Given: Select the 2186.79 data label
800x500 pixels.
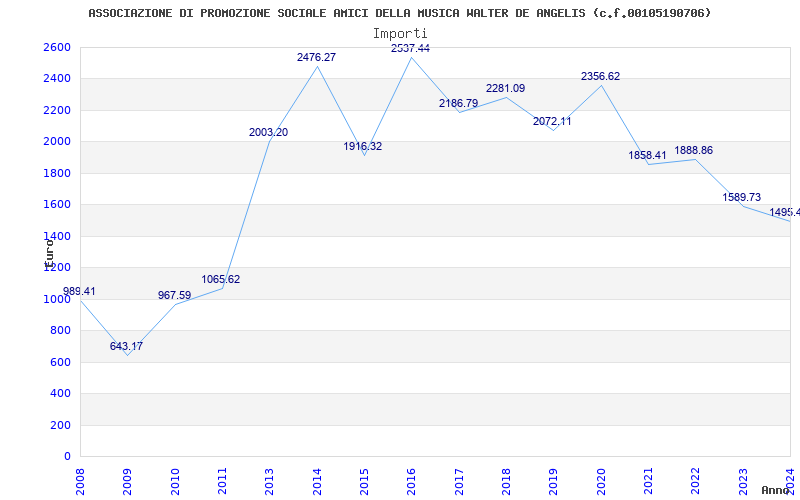Looking at the screenshot, I should (x=458, y=104).
